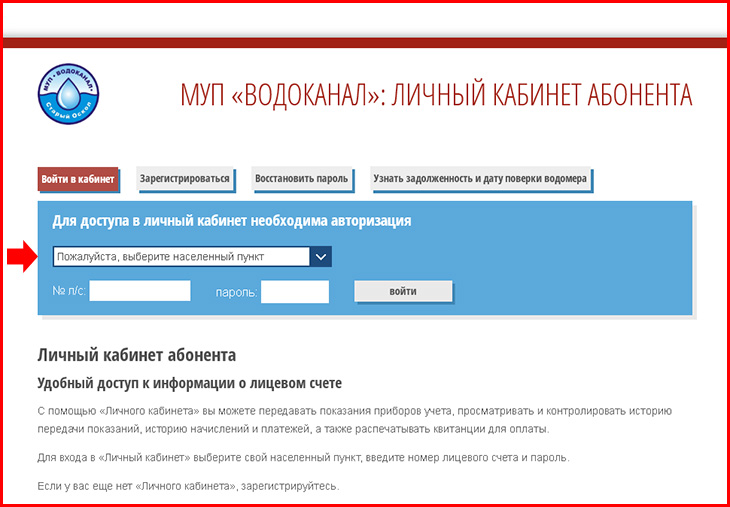Click the line Если у вас еще нет «Личного кабинета»
Screen dimensions: 730x507
(189, 487)
